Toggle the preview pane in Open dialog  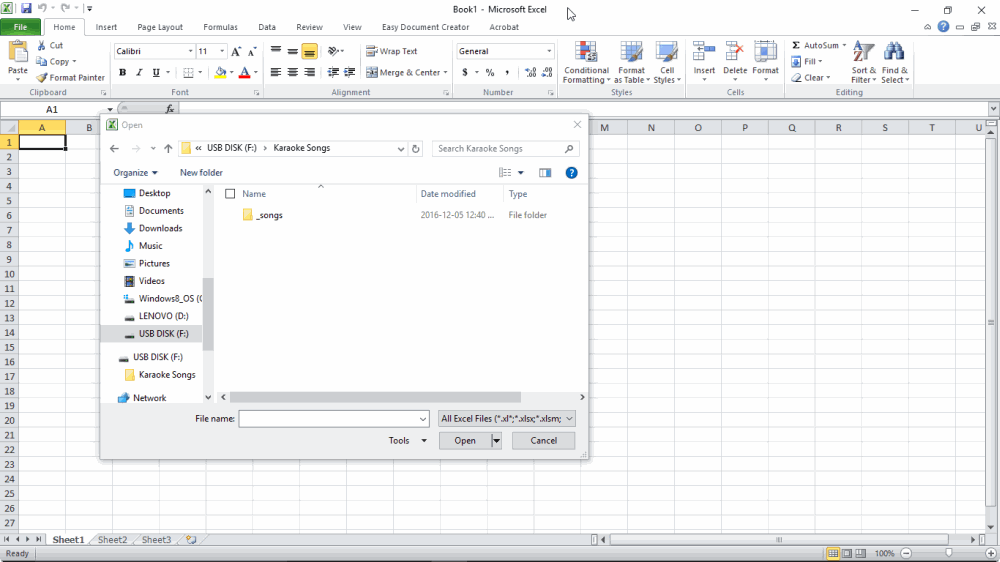[545, 173]
